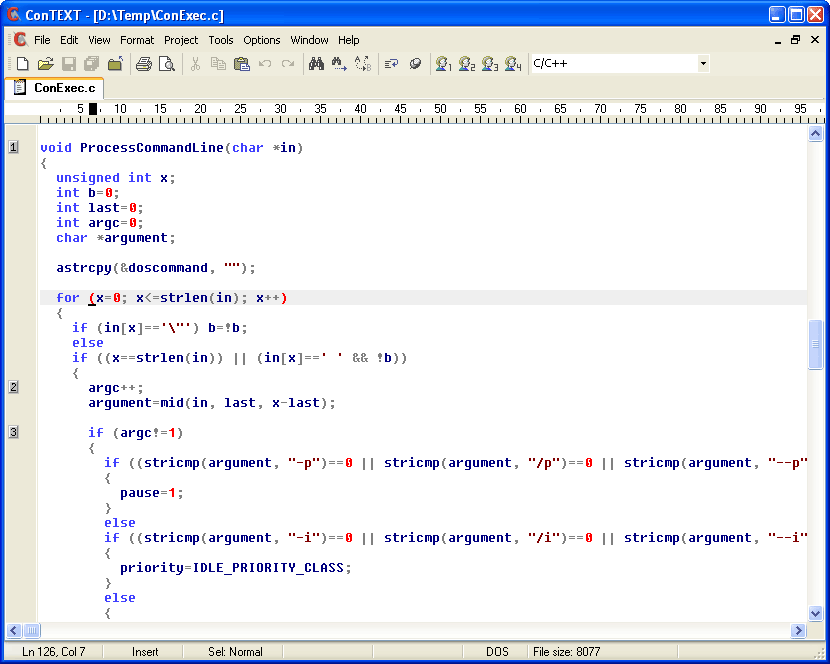Expand the C/C++ highlighter dropdown
The height and width of the screenshot is (664, 830).
point(703,64)
